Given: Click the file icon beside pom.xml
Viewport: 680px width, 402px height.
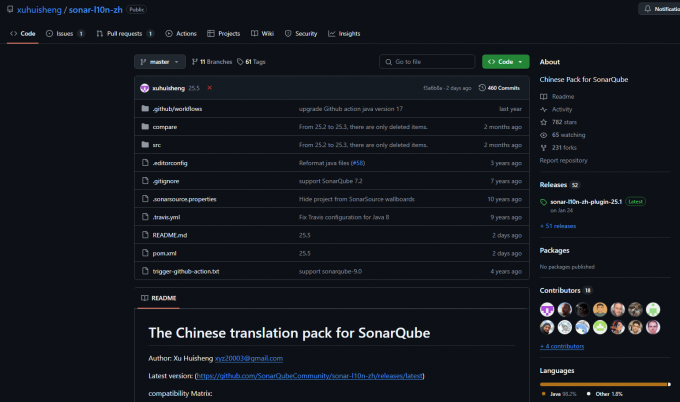Looking at the screenshot, I should pyautogui.click(x=145, y=253).
